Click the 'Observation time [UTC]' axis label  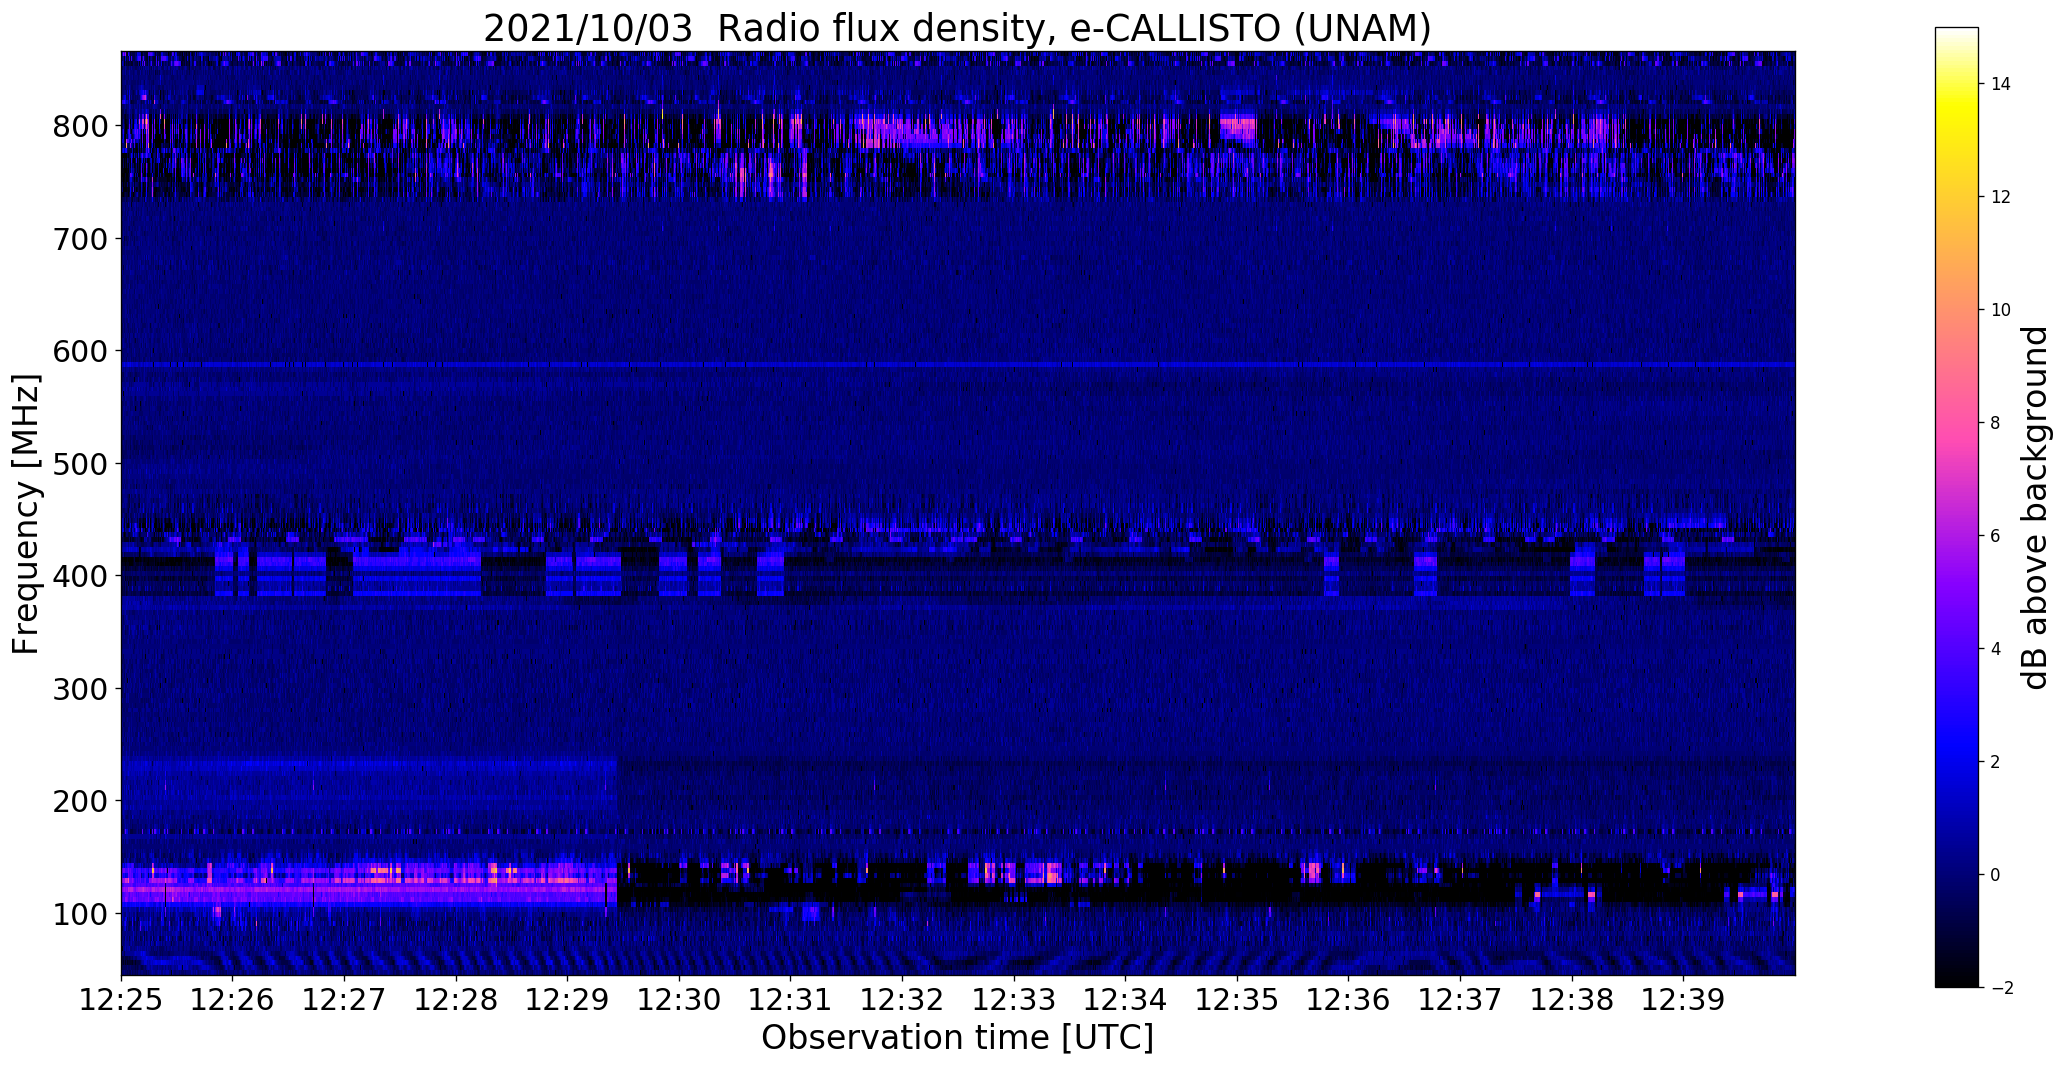point(957,1037)
